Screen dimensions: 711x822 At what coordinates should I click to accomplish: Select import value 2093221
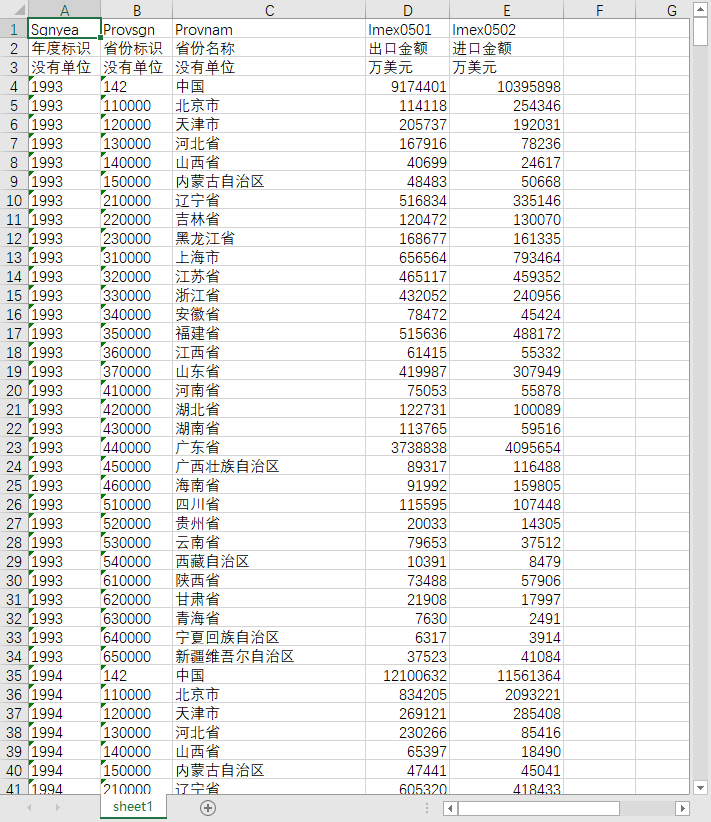pyautogui.click(x=507, y=695)
